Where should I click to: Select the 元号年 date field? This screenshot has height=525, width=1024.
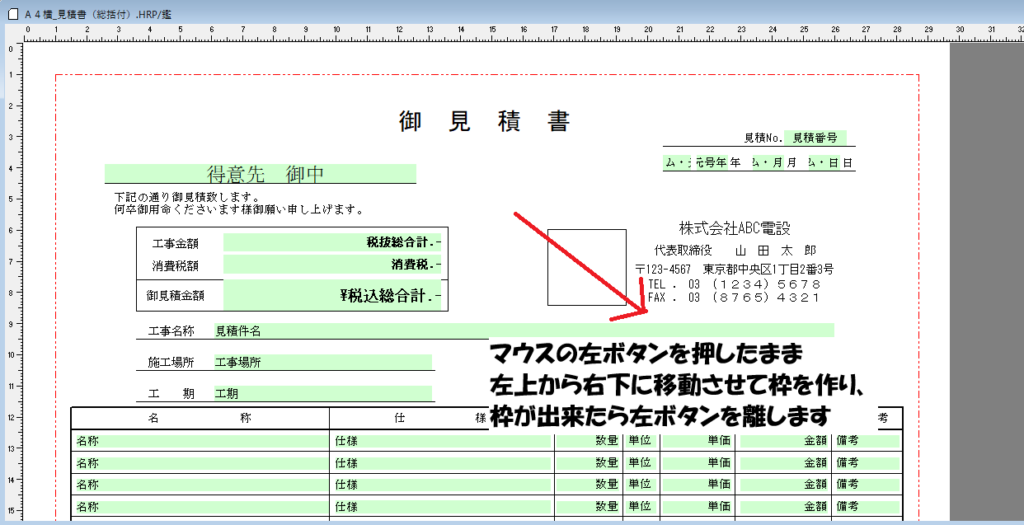point(711,163)
